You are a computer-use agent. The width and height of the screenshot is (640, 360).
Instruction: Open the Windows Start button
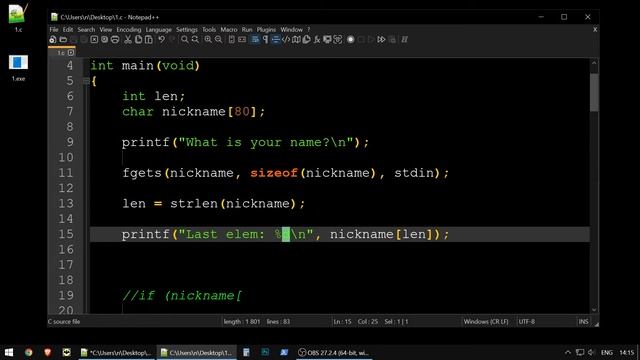click(x=9, y=352)
